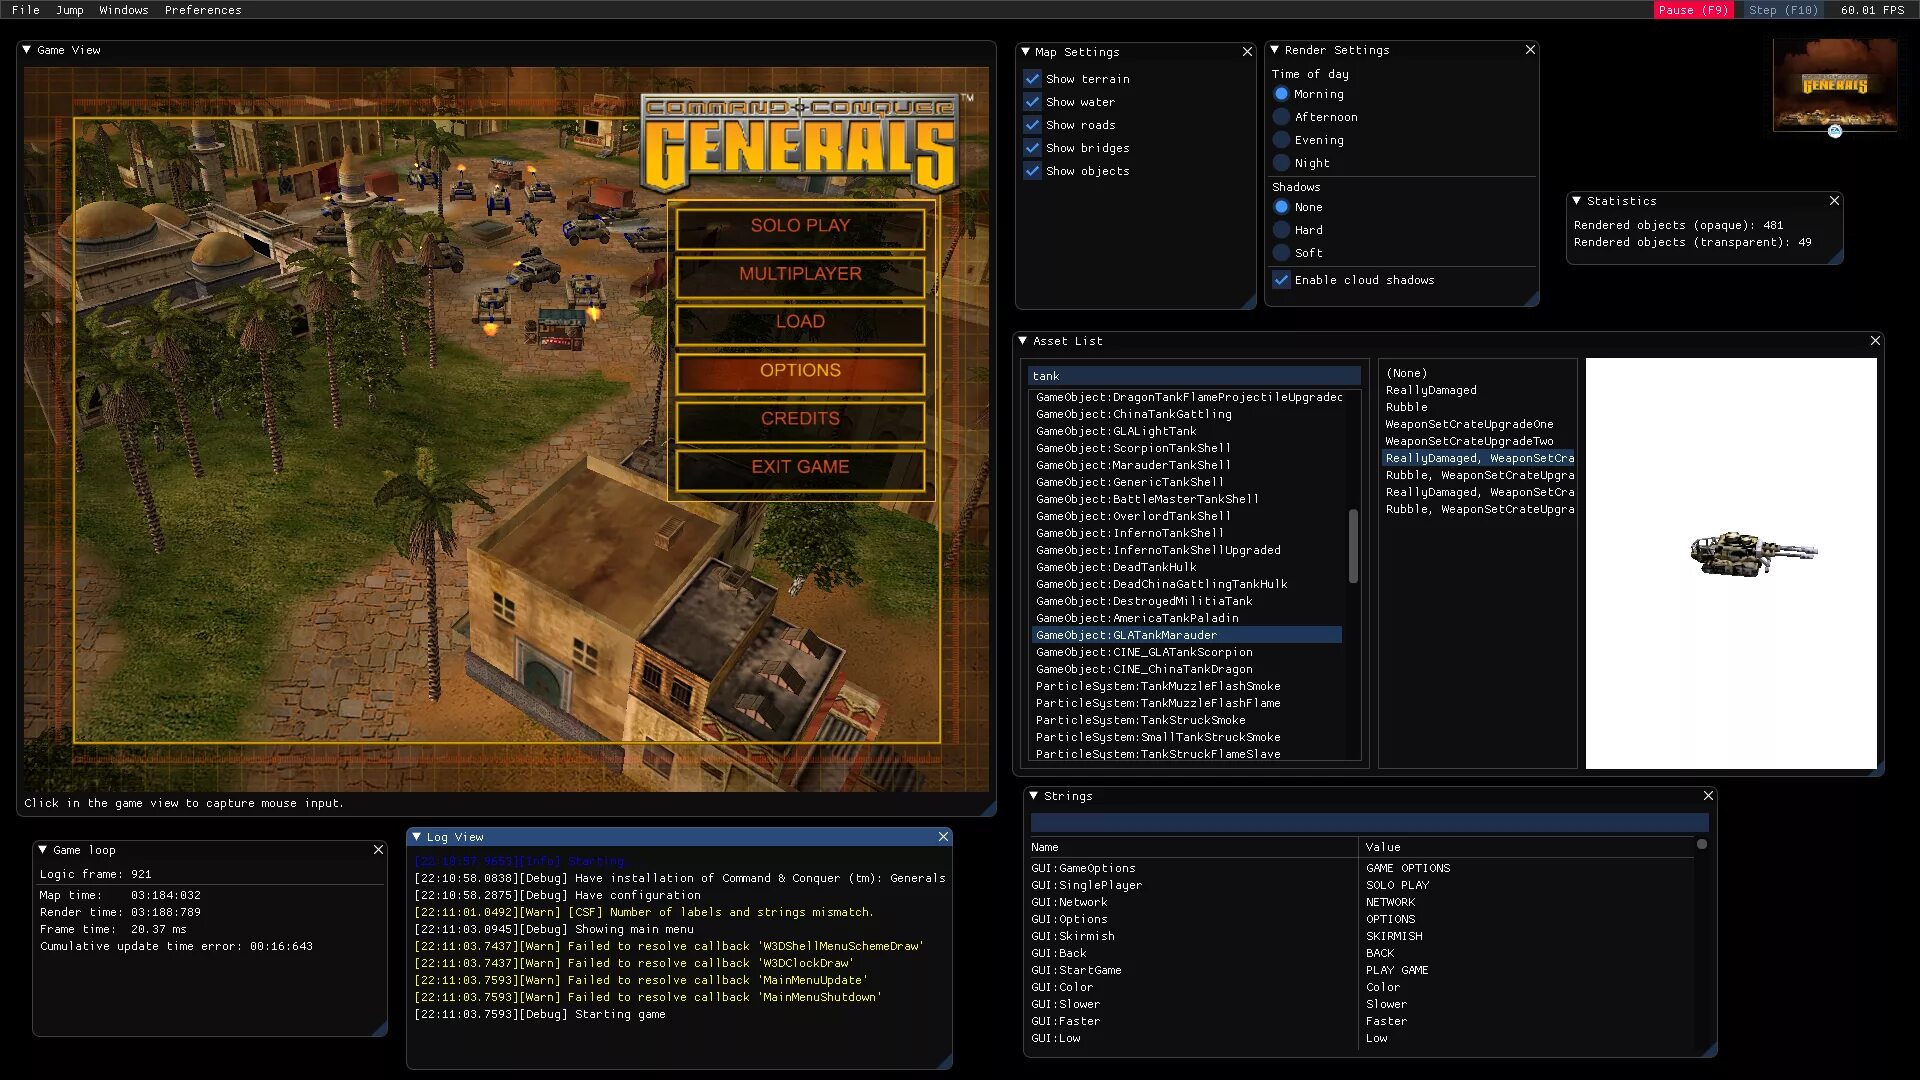Image resolution: width=1920 pixels, height=1080 pixels.
Task: Select GameObject:AmericaTankPaladin asset
Action: click(x=1187, y=618)
